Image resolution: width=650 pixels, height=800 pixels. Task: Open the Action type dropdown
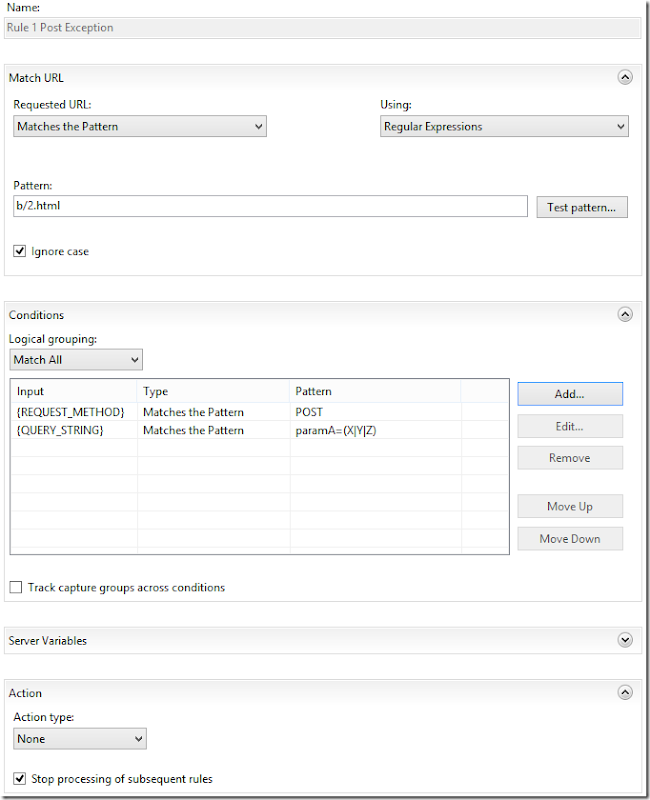[x=80, y=739]
